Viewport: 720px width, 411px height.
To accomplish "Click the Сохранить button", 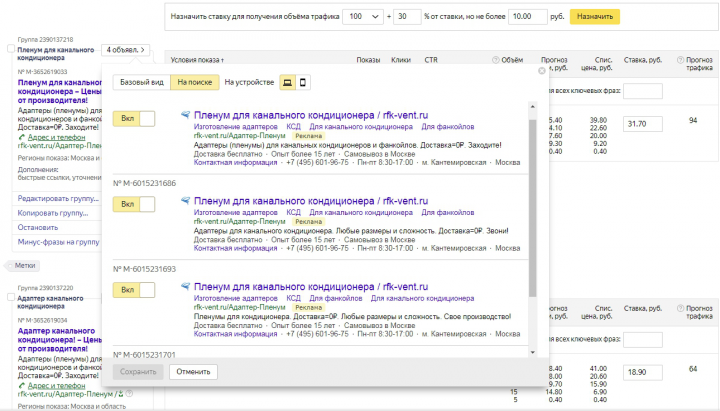I will [138, 372].
